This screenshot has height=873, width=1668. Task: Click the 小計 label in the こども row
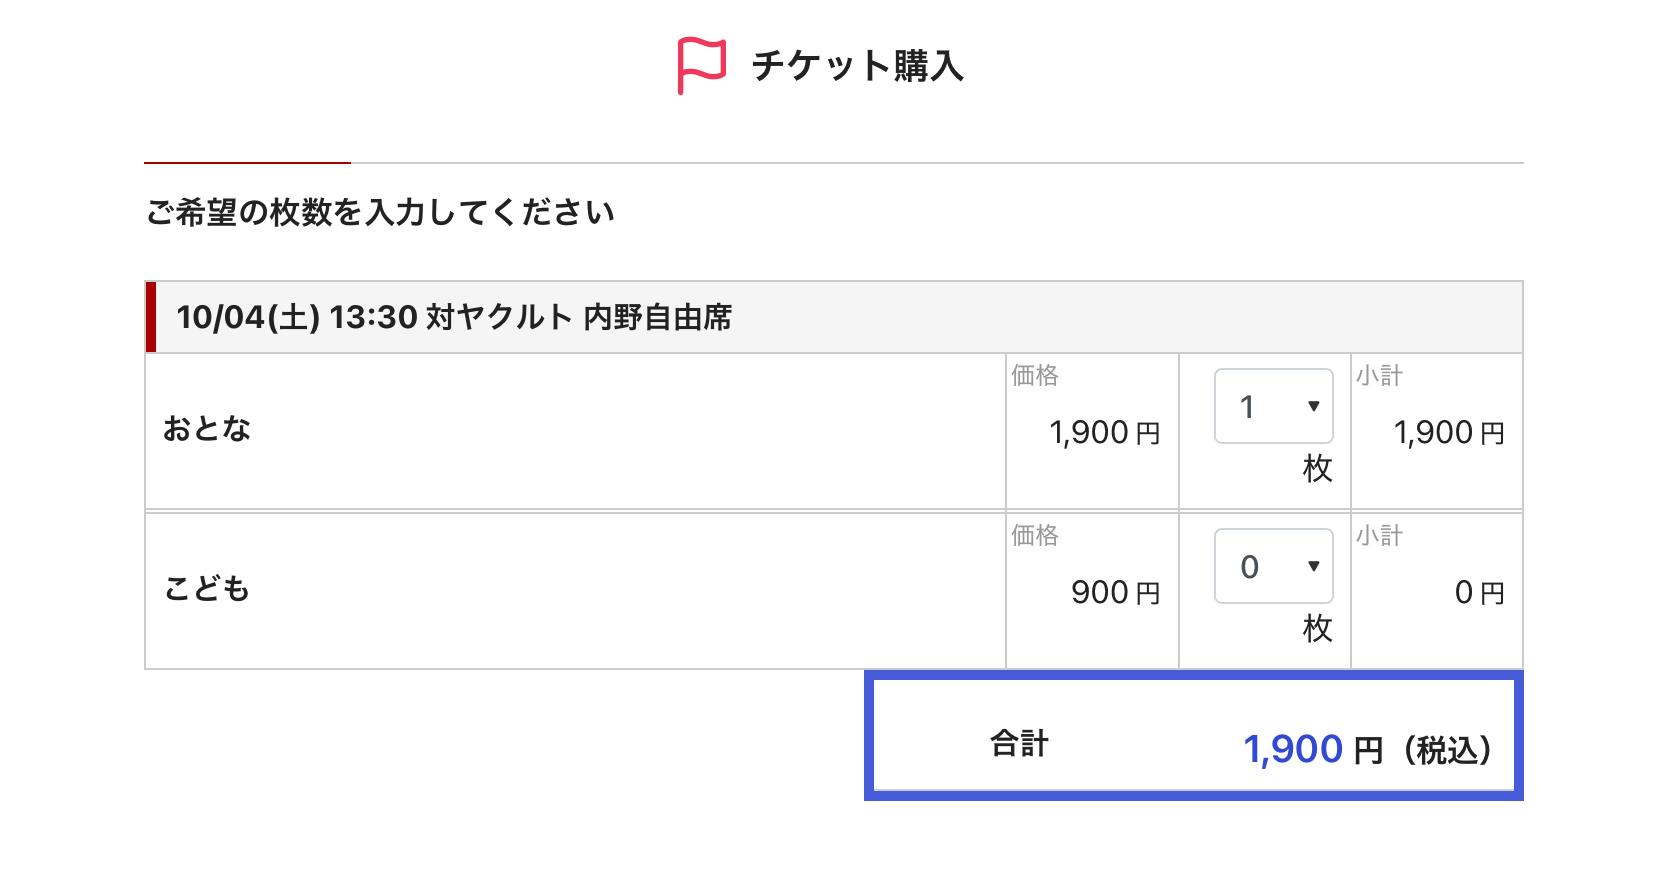click(1379, 535)
